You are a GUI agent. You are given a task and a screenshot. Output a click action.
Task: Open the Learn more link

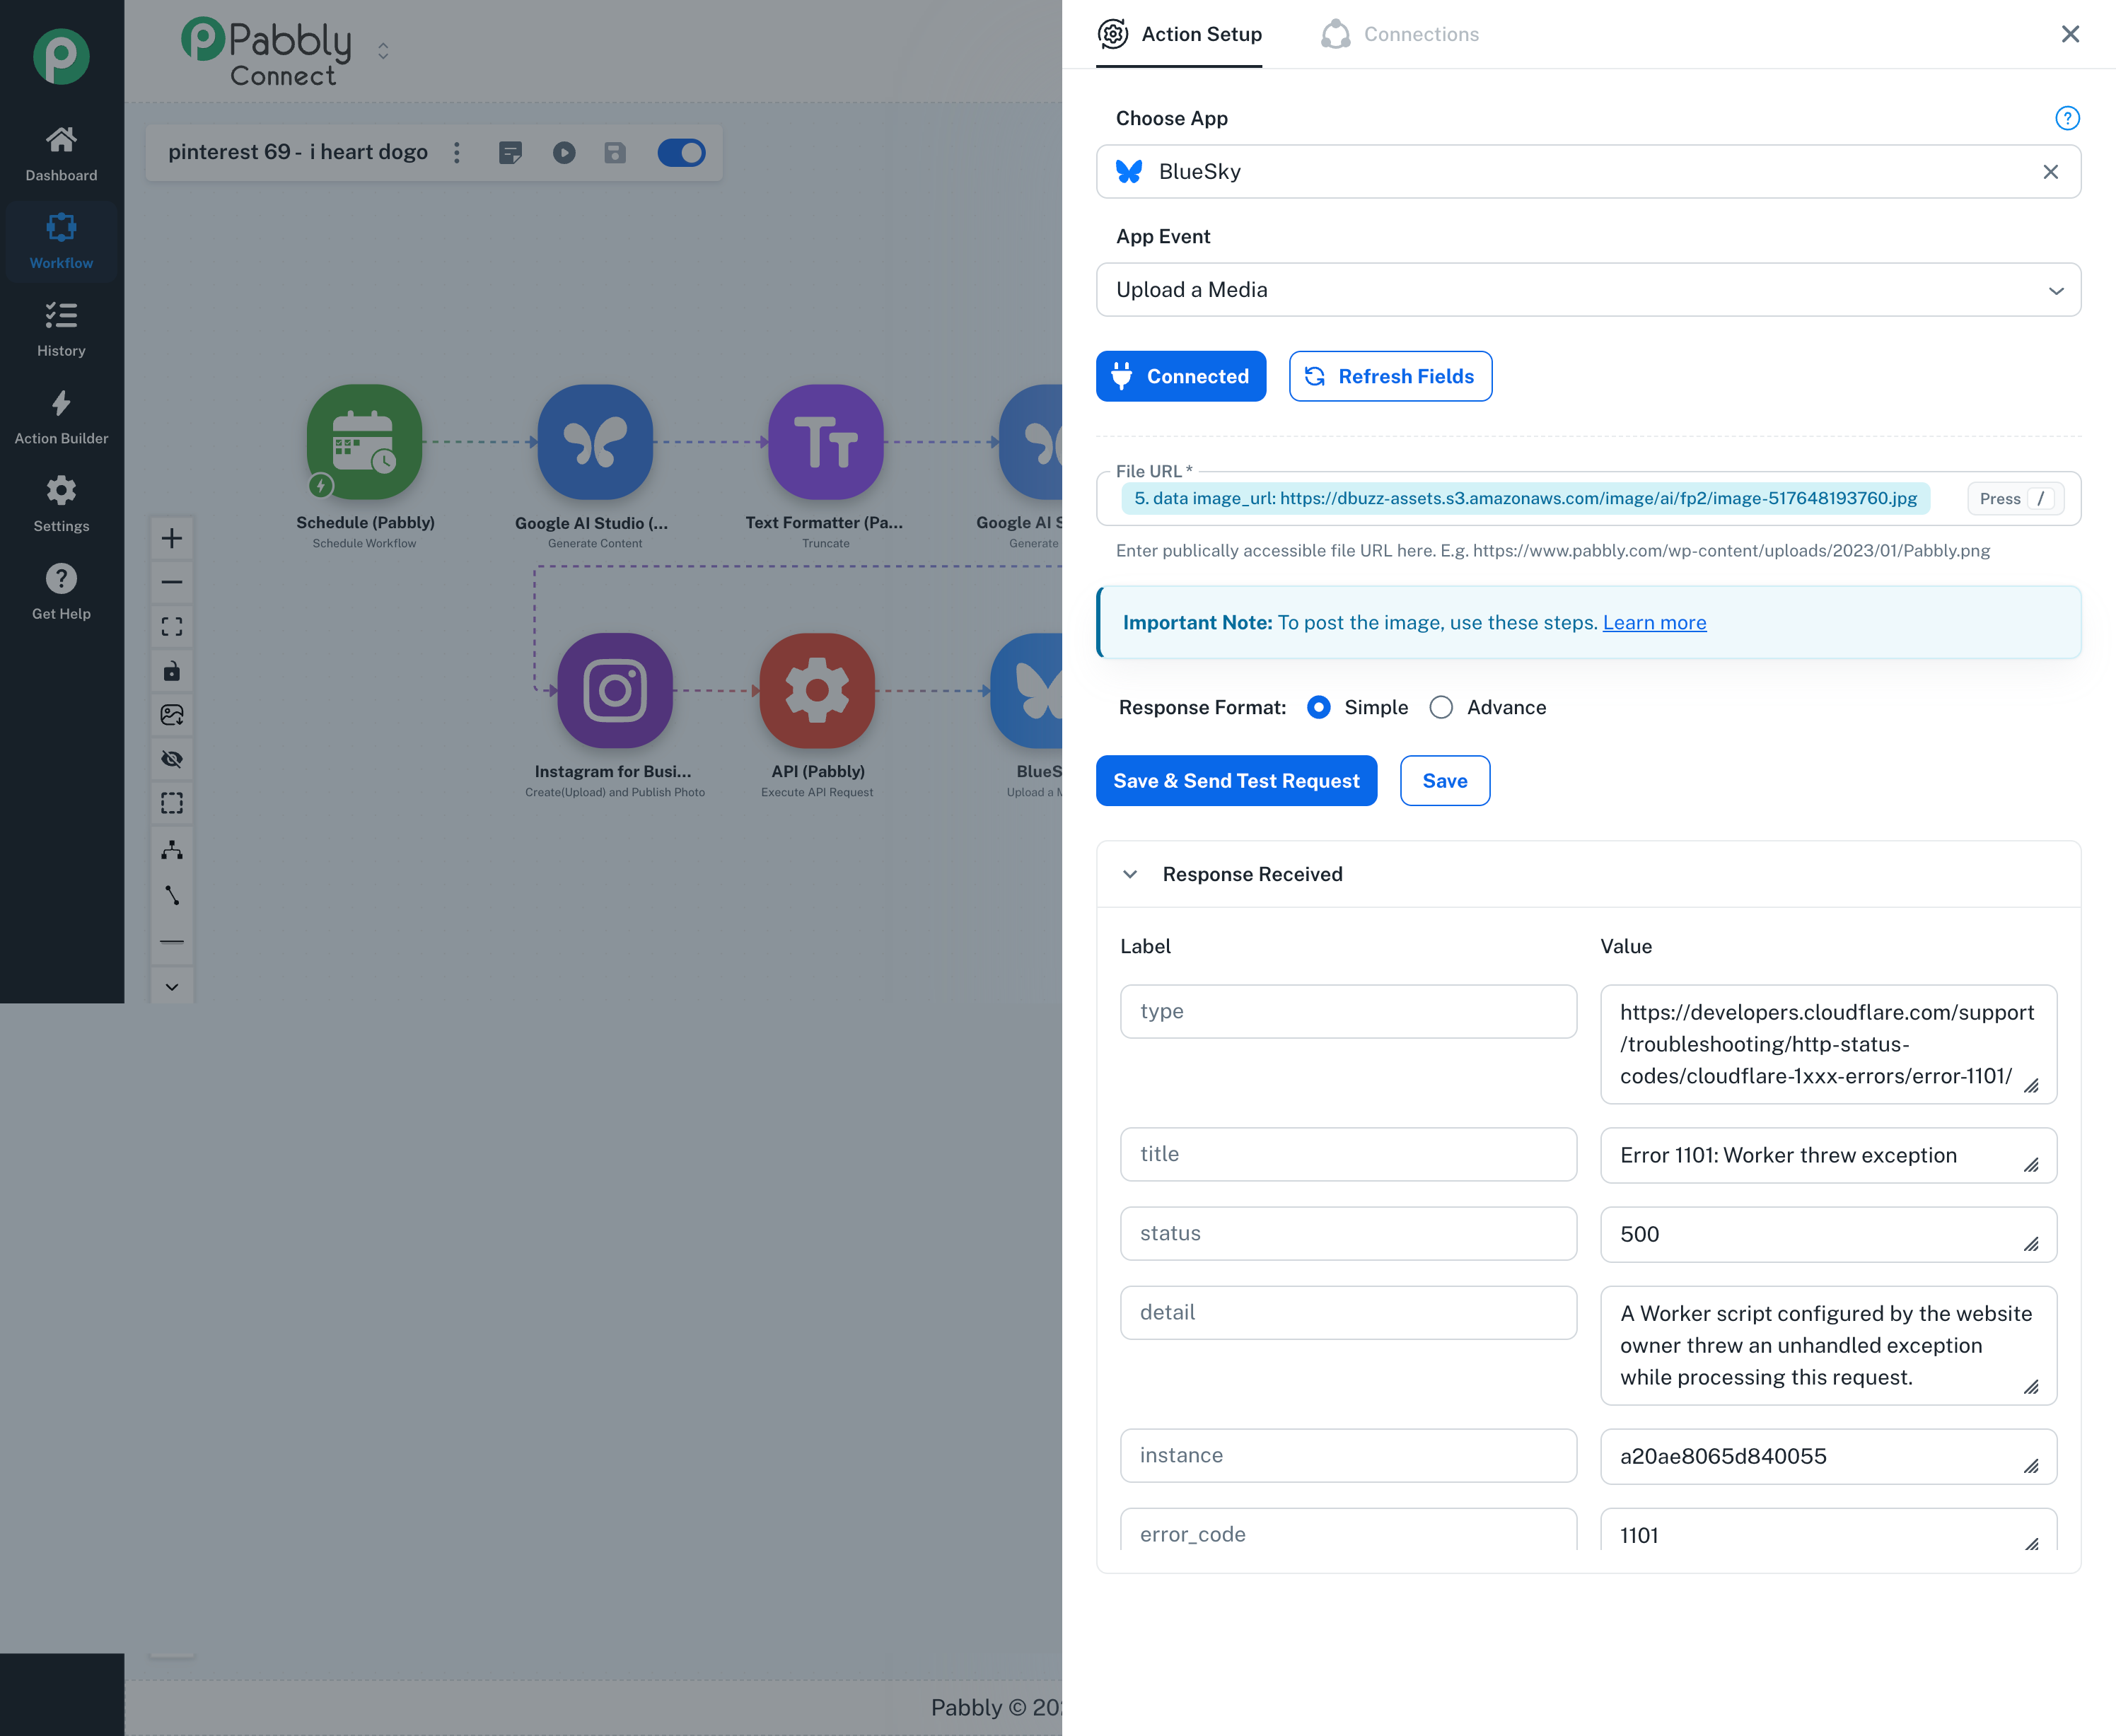pos(1654,622)
